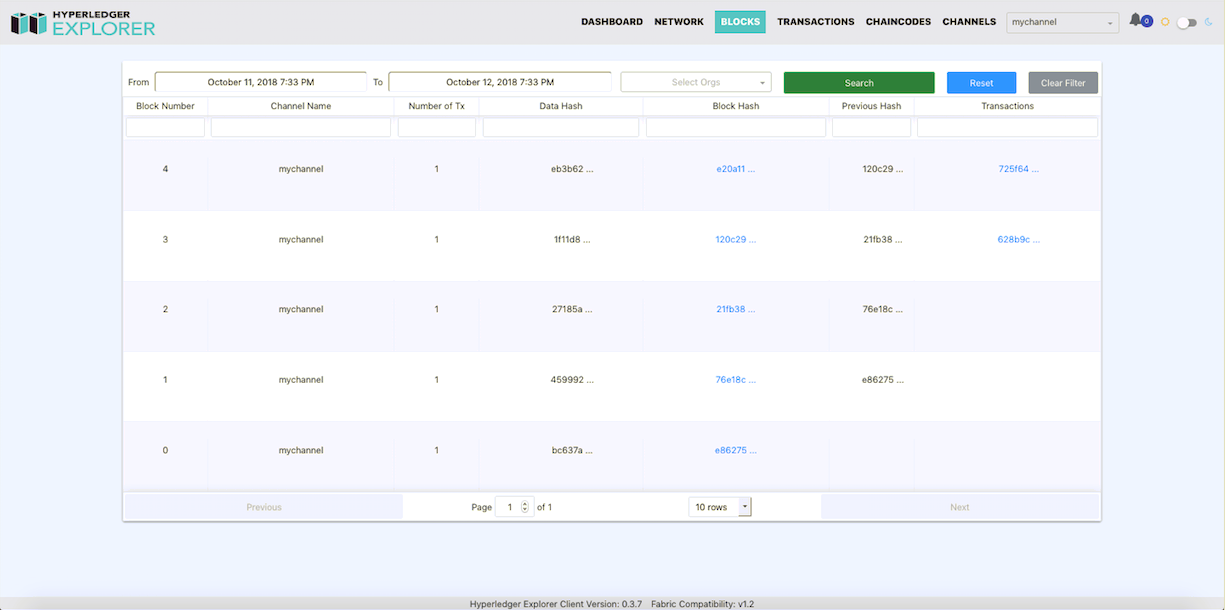1225x610 pixels.
Task: Open the Network tab
Action: [x=679, y=22]
